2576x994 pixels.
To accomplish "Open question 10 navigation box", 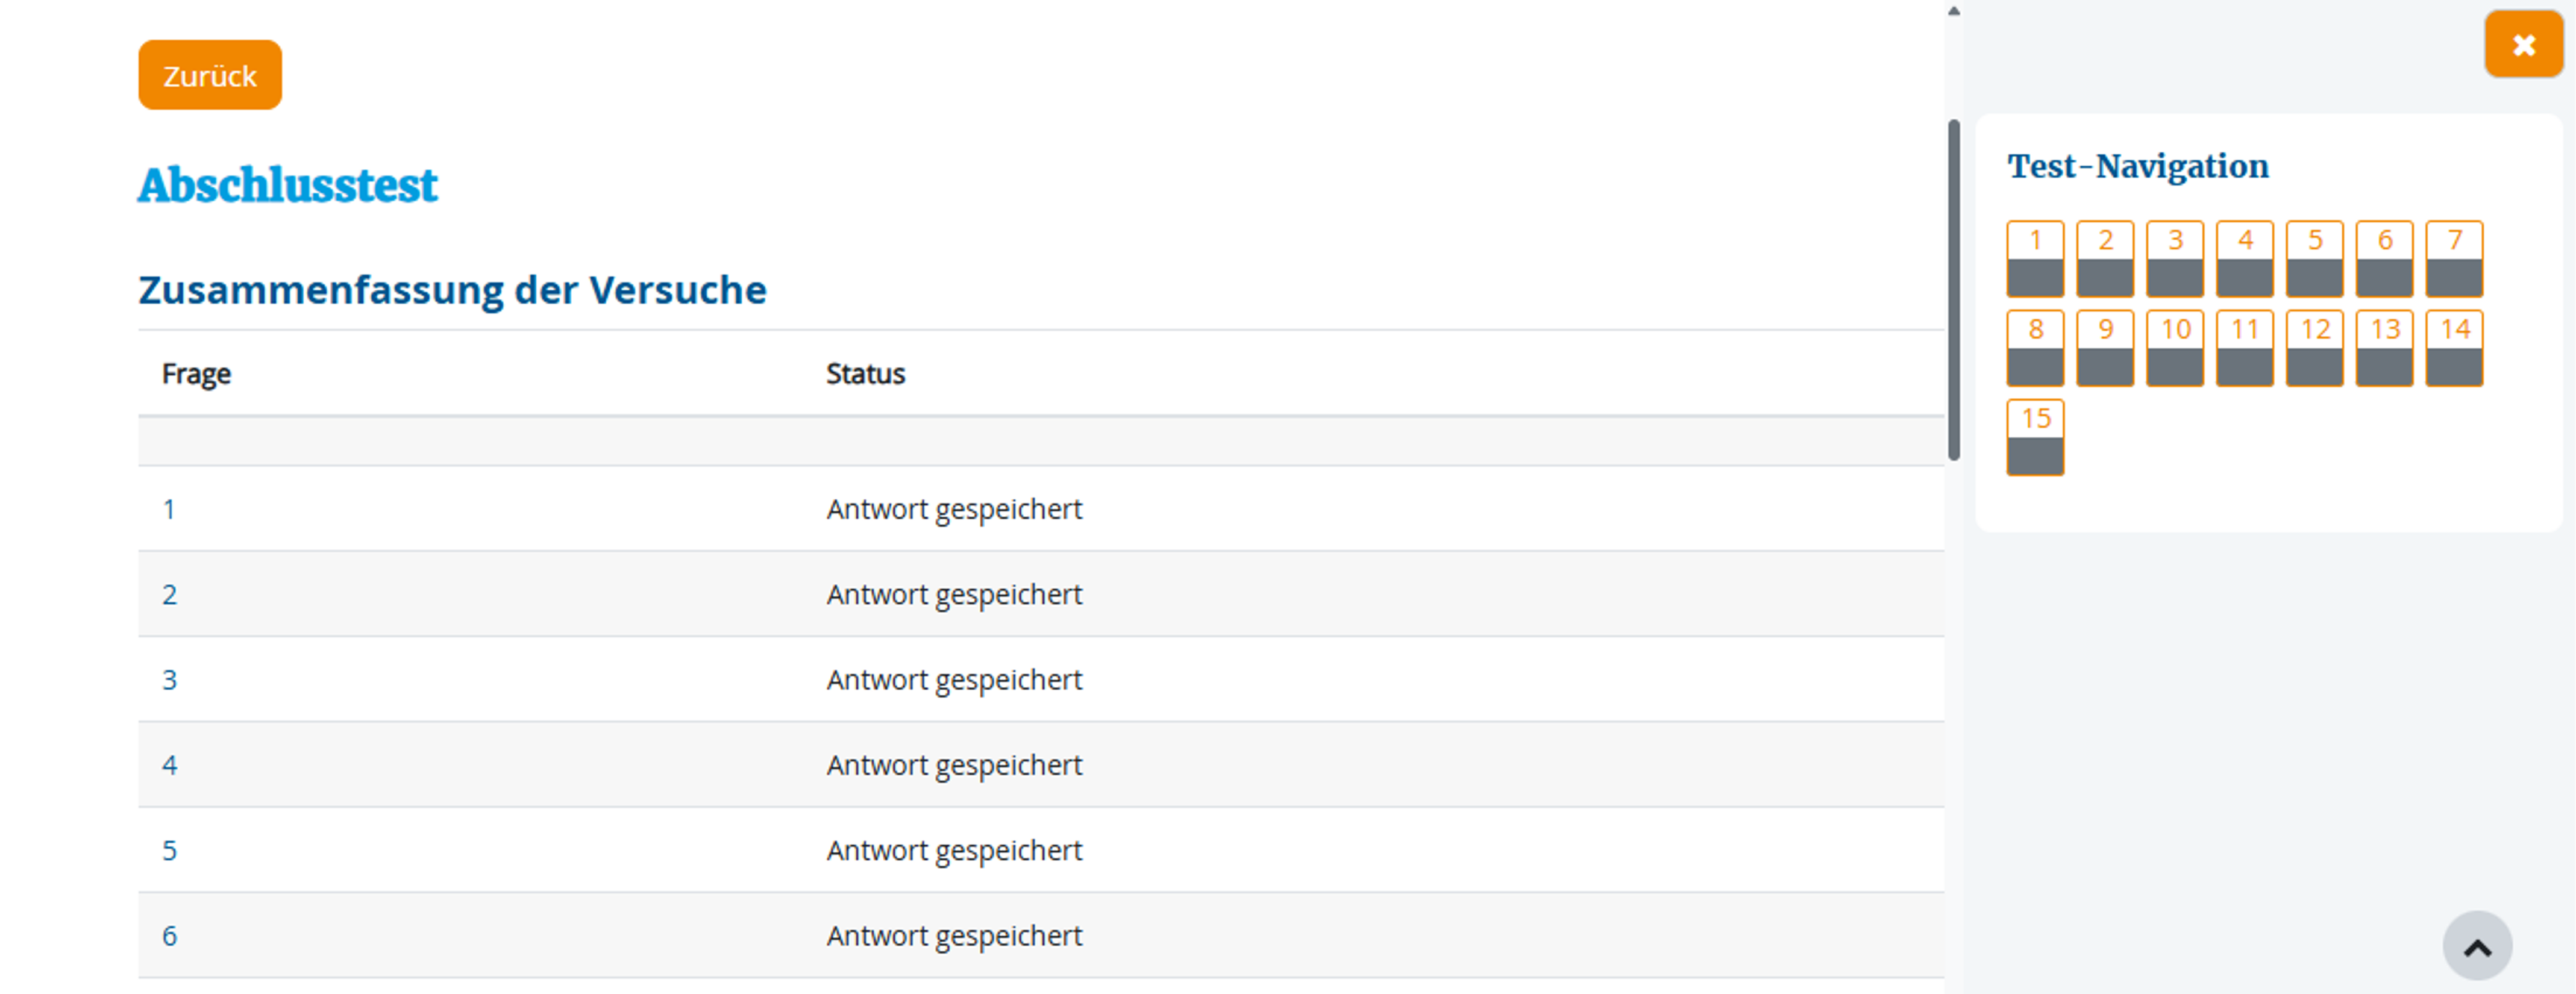I will (x=2175, y=348).
